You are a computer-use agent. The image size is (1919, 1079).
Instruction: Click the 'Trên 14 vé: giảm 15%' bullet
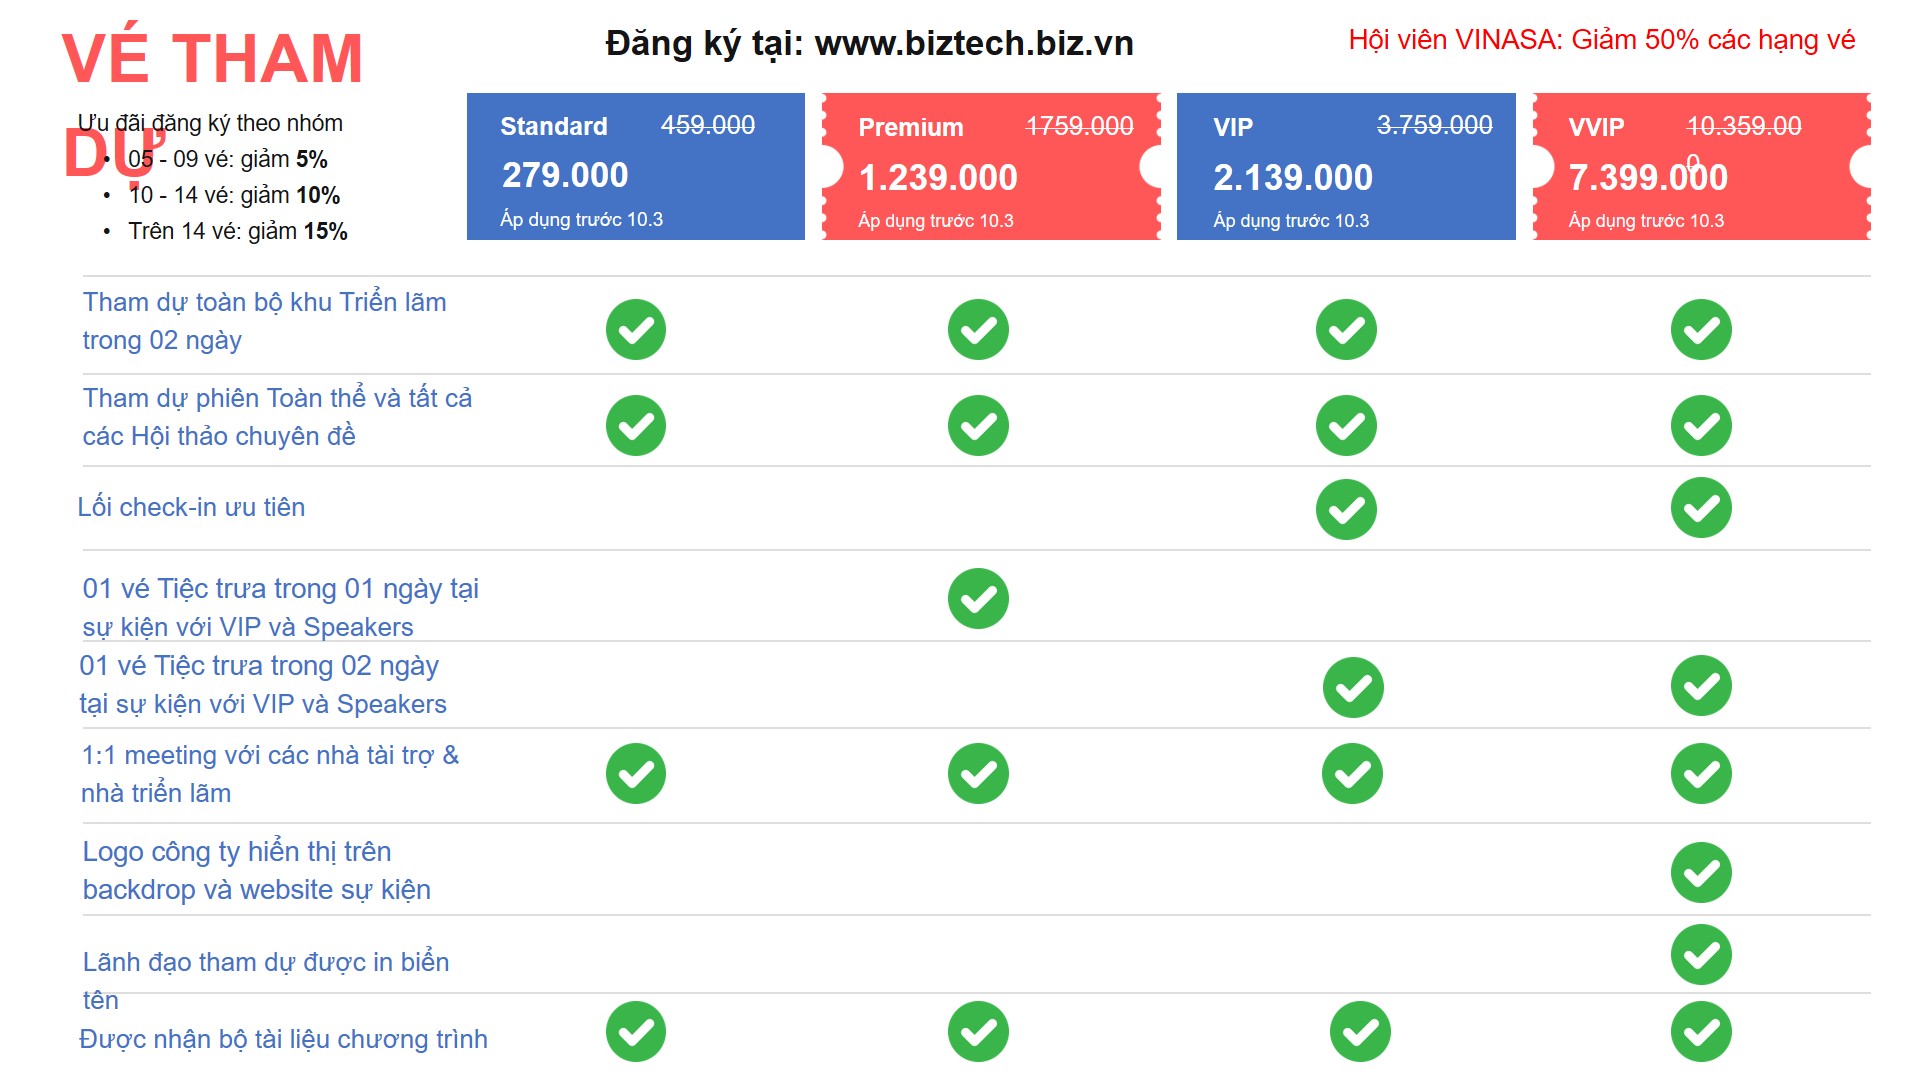click(237, 232)
